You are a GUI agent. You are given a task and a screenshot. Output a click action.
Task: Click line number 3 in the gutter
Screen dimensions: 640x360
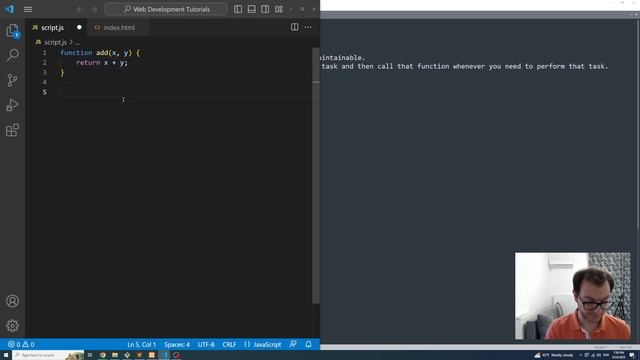click(44, 72)
